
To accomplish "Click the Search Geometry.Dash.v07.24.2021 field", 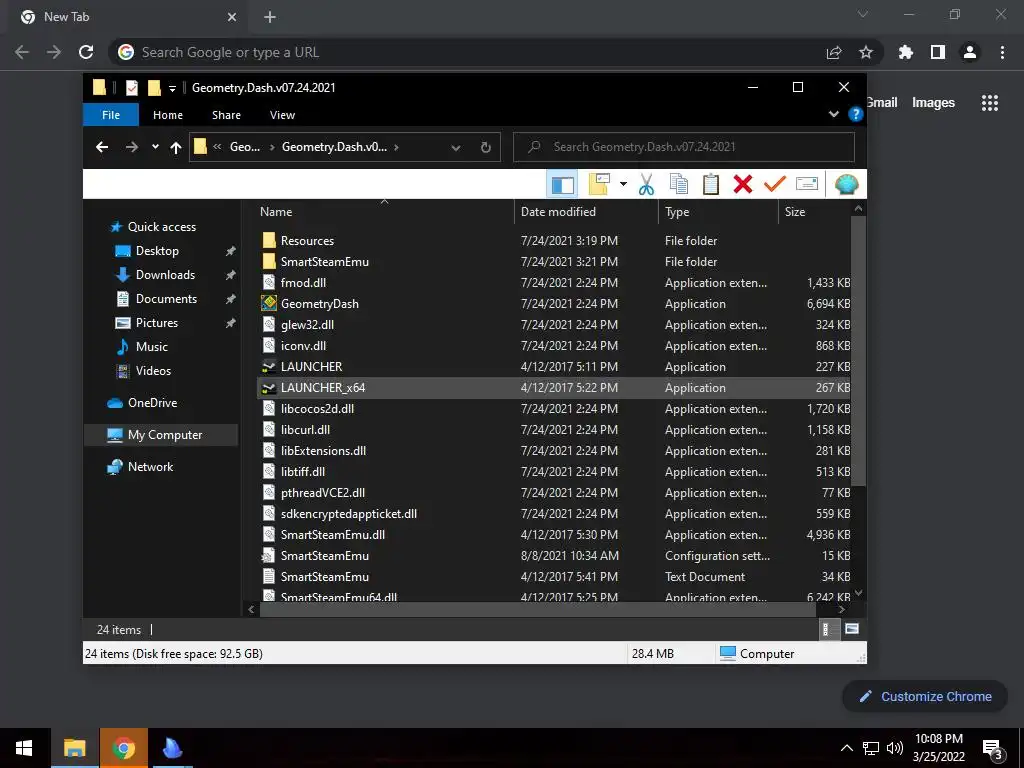I will point(684,147).
